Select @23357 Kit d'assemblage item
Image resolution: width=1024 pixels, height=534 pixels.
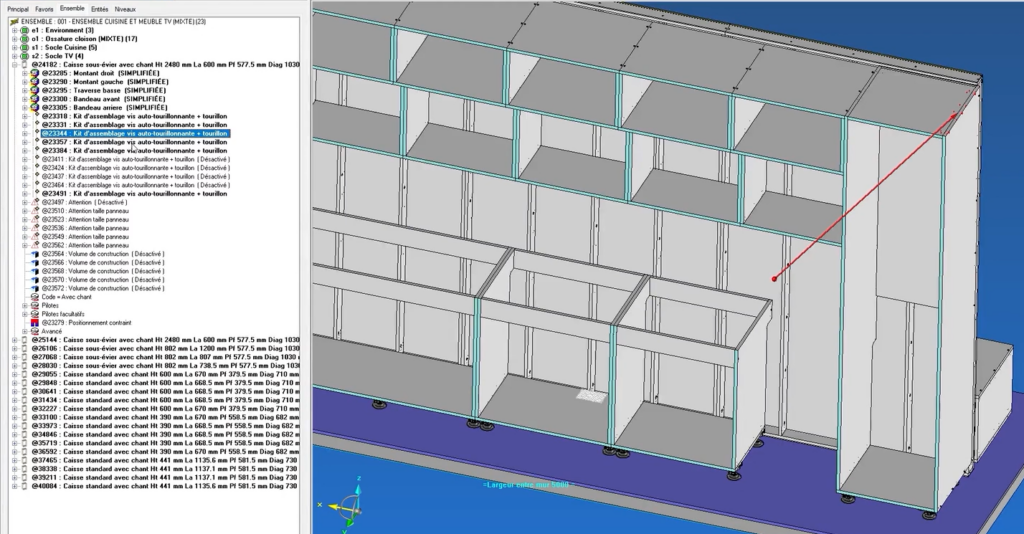click(x=135, y=142)
